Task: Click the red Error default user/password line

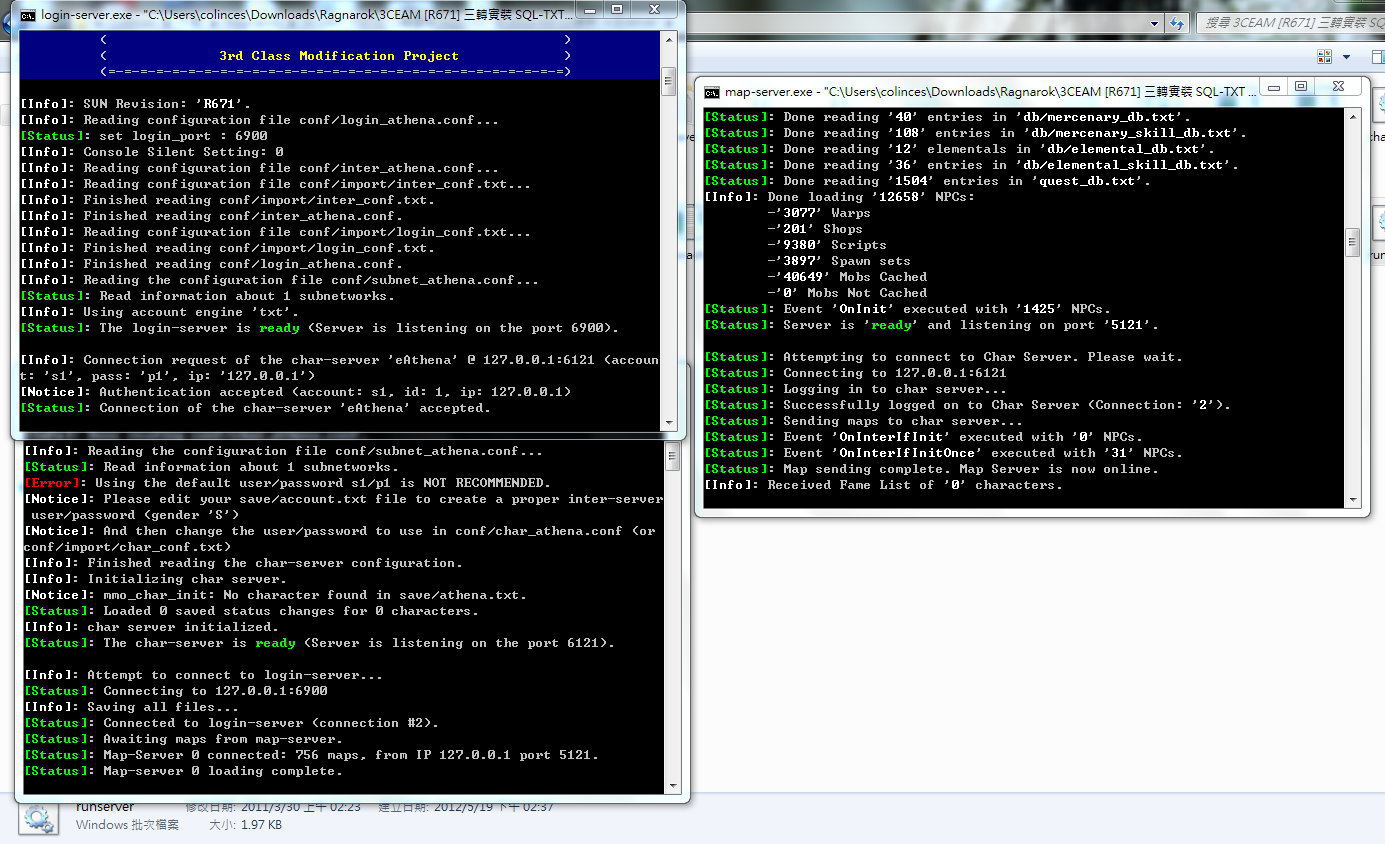Action: coord(288,483)
